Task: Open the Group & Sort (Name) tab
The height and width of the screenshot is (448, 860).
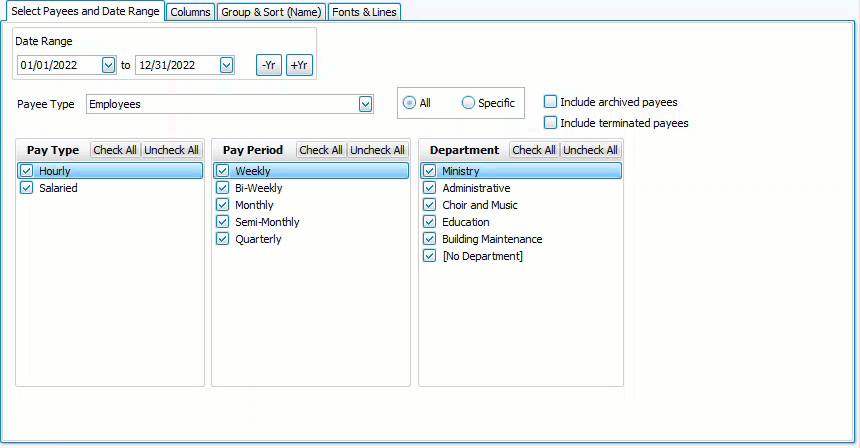Action: [270, 12]
